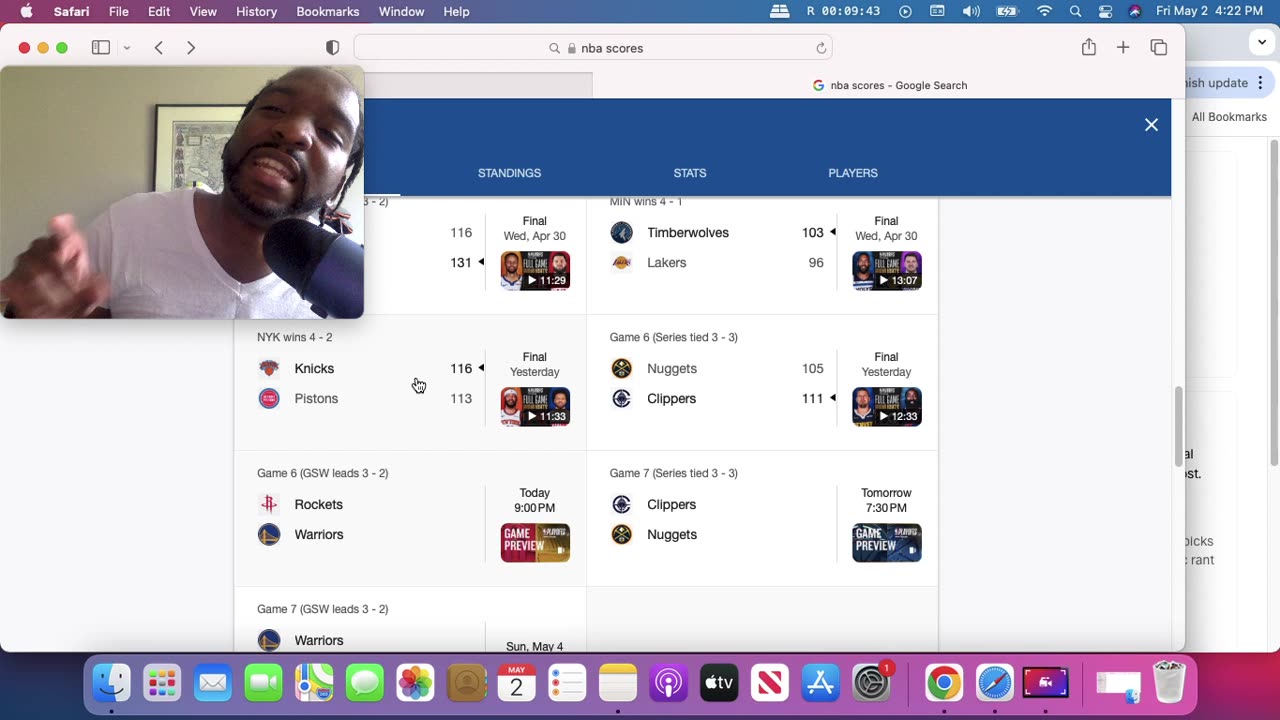Open Safari File menu
This screenshot has height=720, width=1280.
pos(119,11)
